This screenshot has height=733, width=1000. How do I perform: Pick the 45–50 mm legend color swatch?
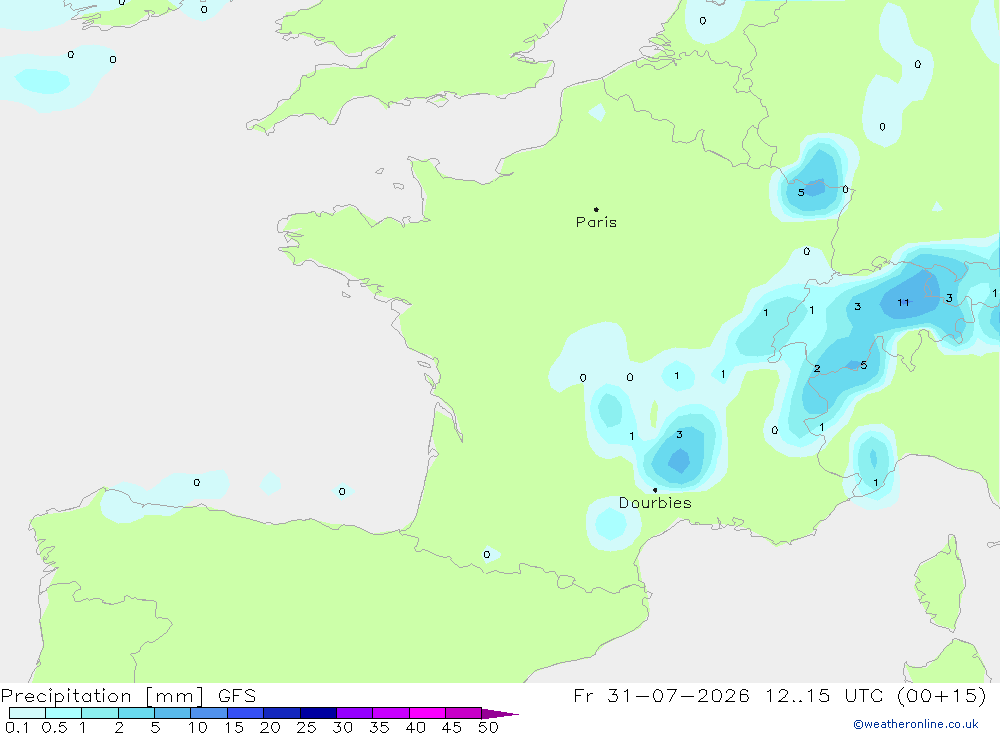point(464,713)
